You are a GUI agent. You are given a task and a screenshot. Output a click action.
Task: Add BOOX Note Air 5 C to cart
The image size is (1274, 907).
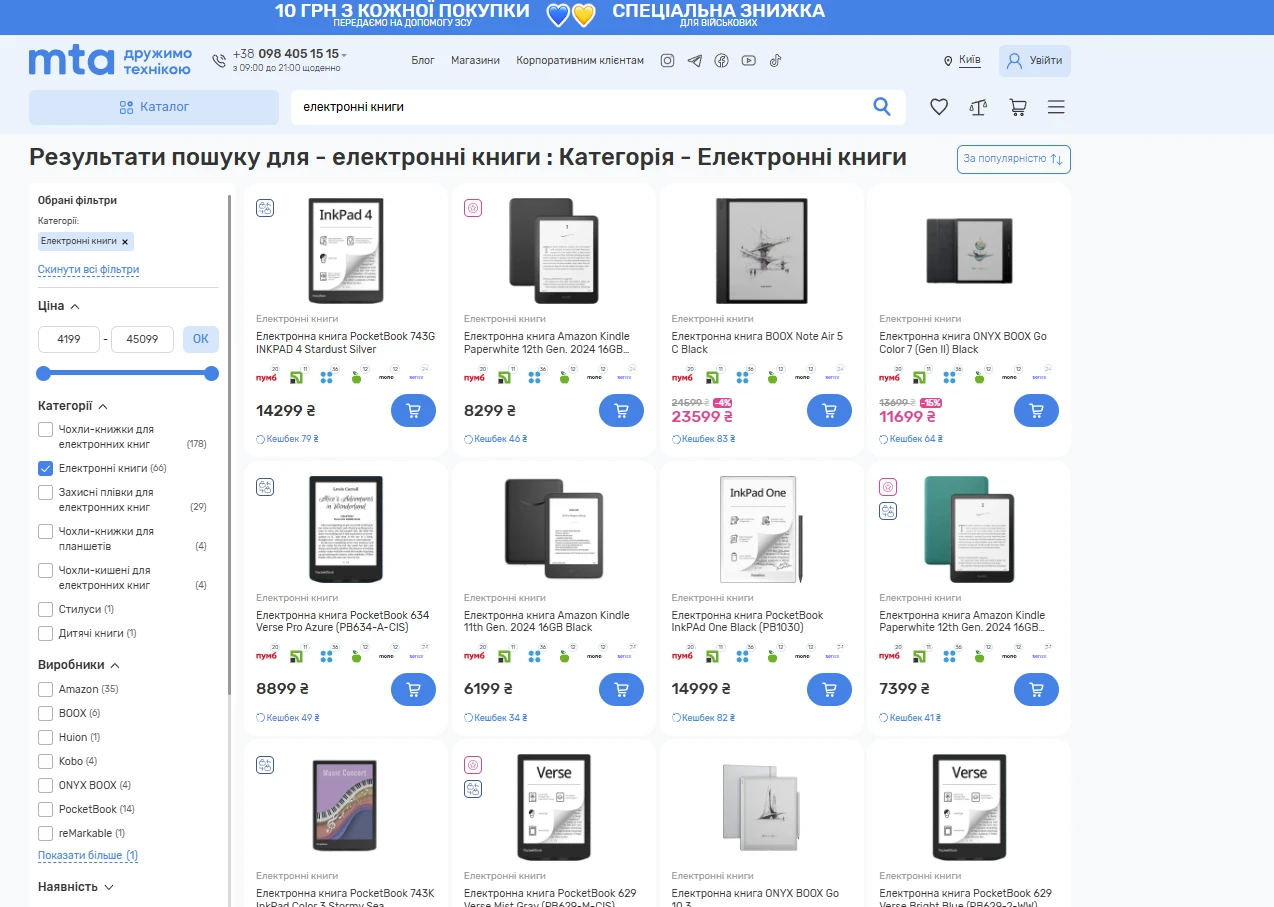pos(829,411)
